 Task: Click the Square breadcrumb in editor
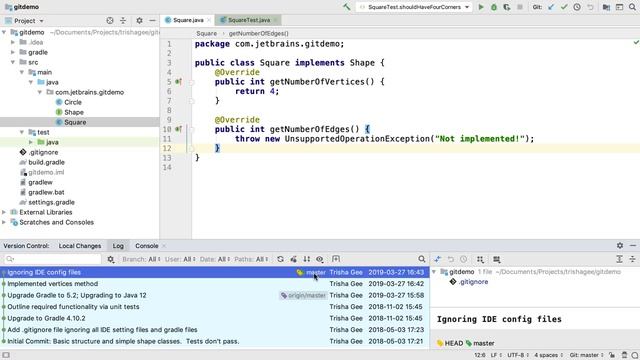click(x=207, y=33)
